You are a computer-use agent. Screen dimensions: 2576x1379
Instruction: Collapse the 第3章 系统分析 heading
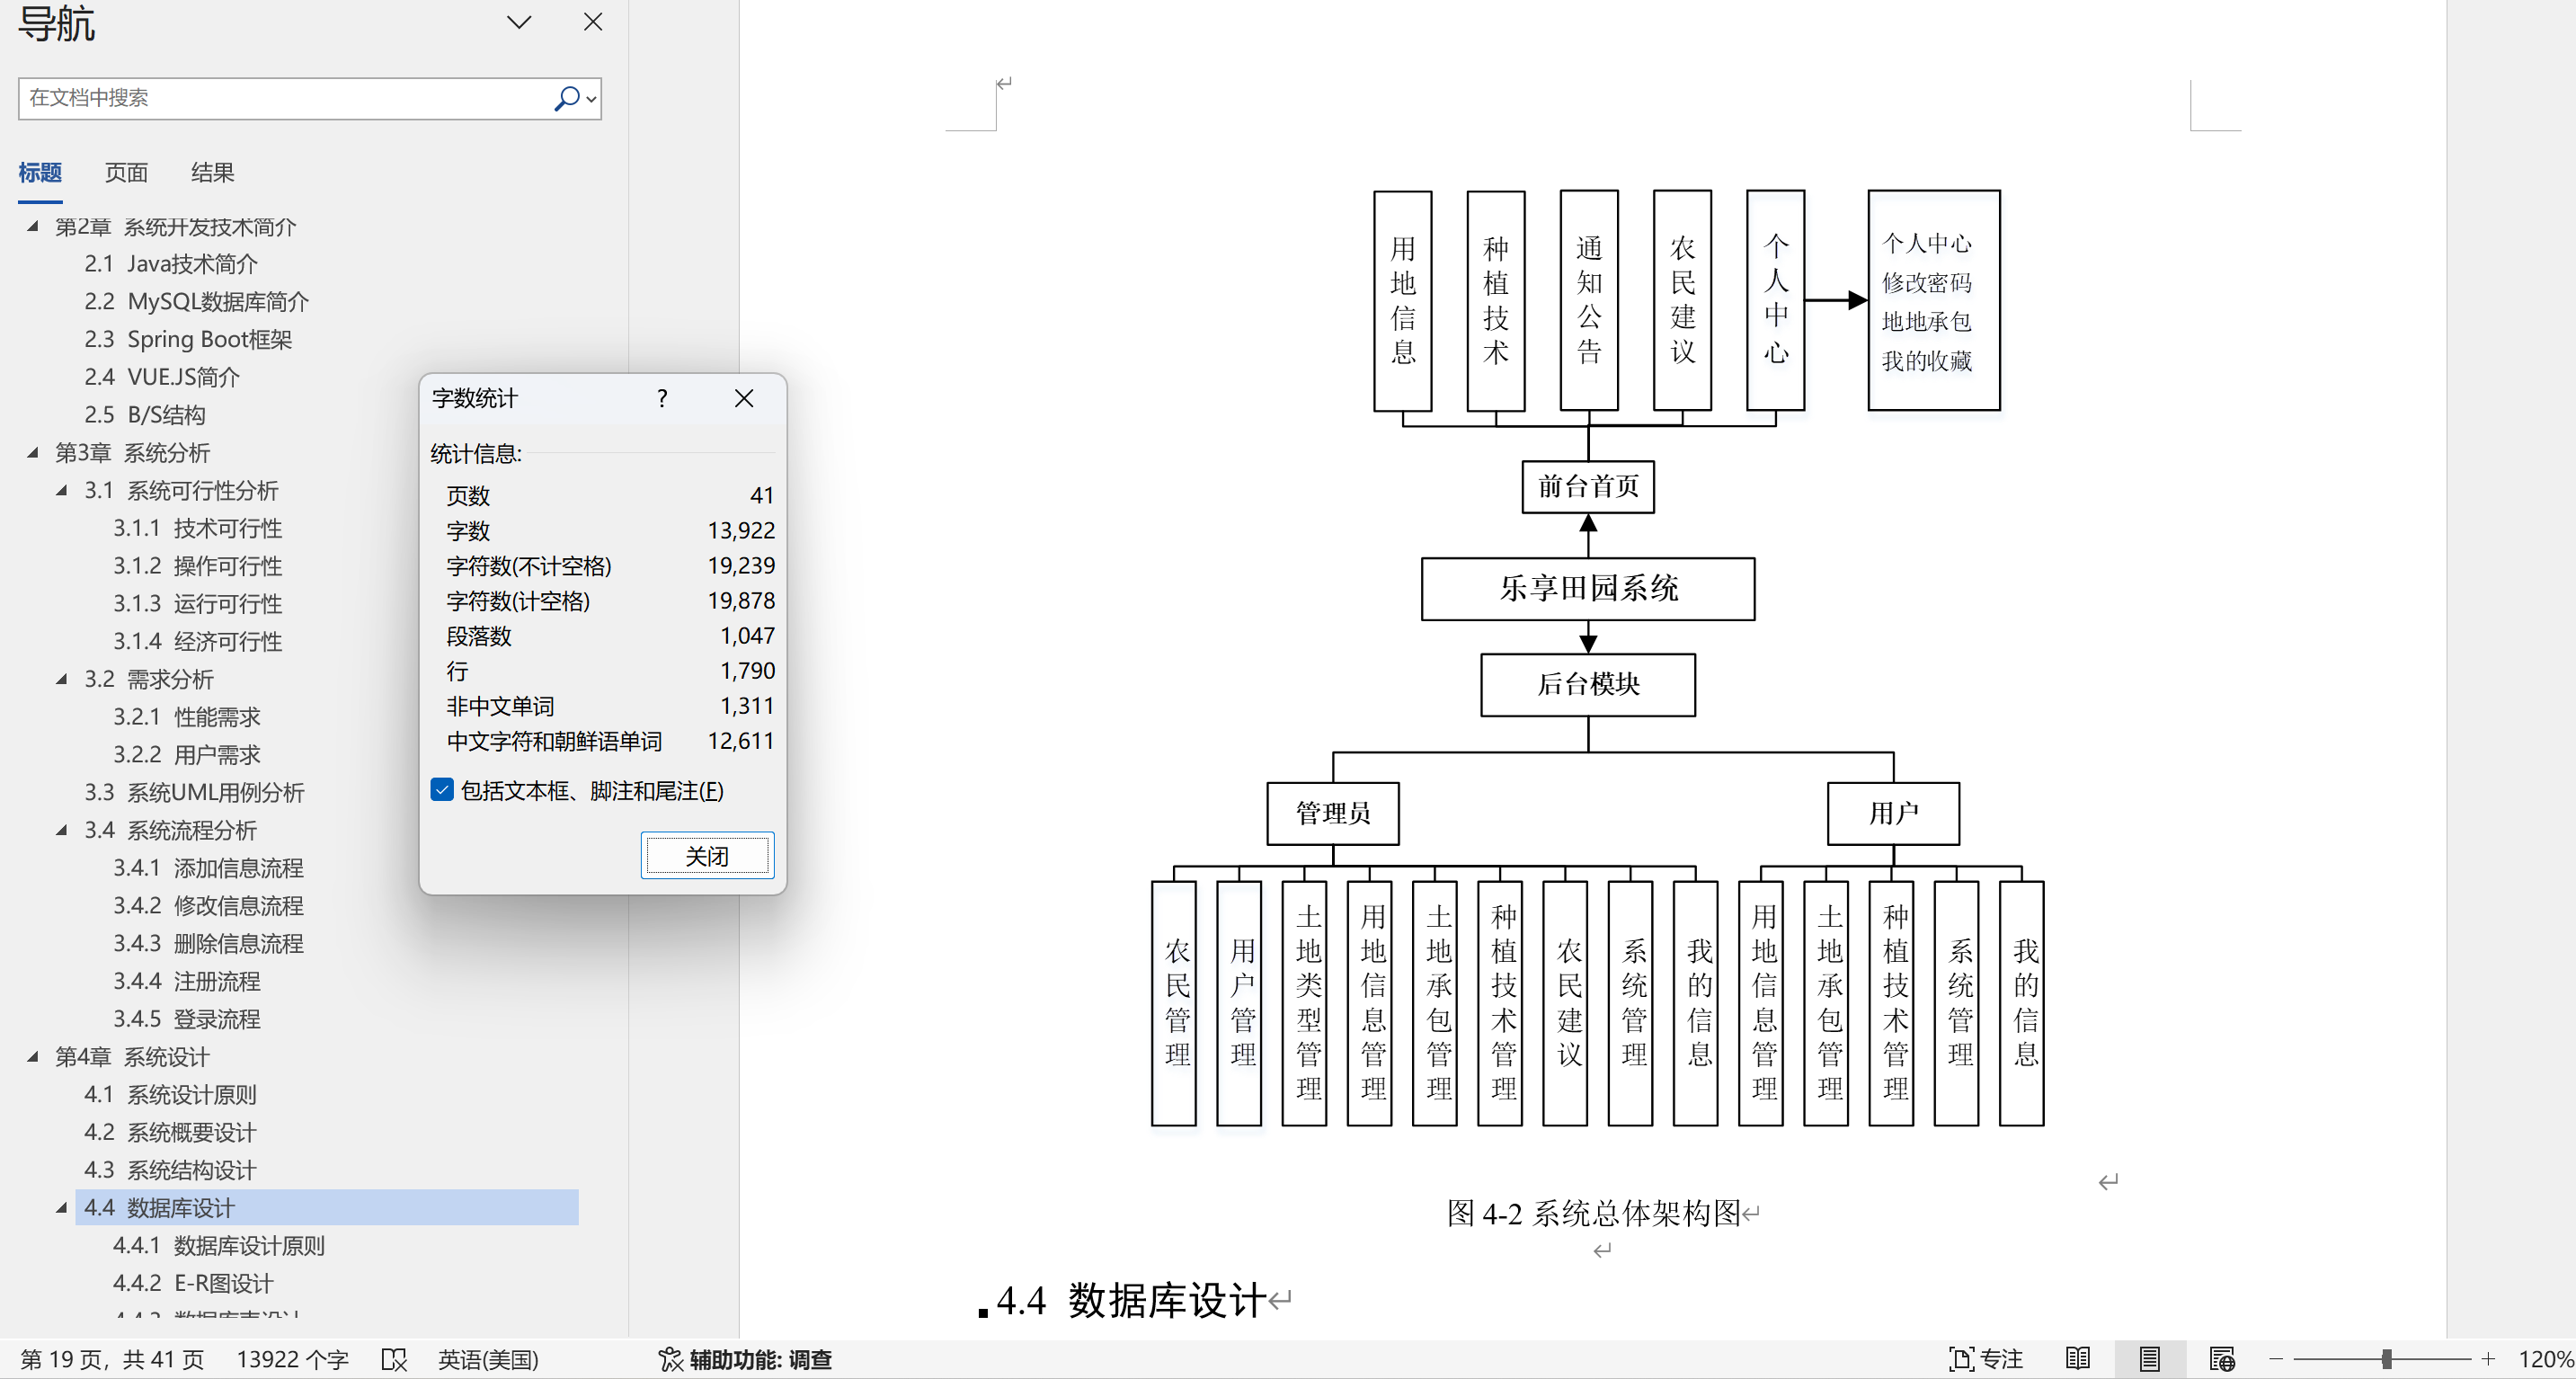pos(33,452)
